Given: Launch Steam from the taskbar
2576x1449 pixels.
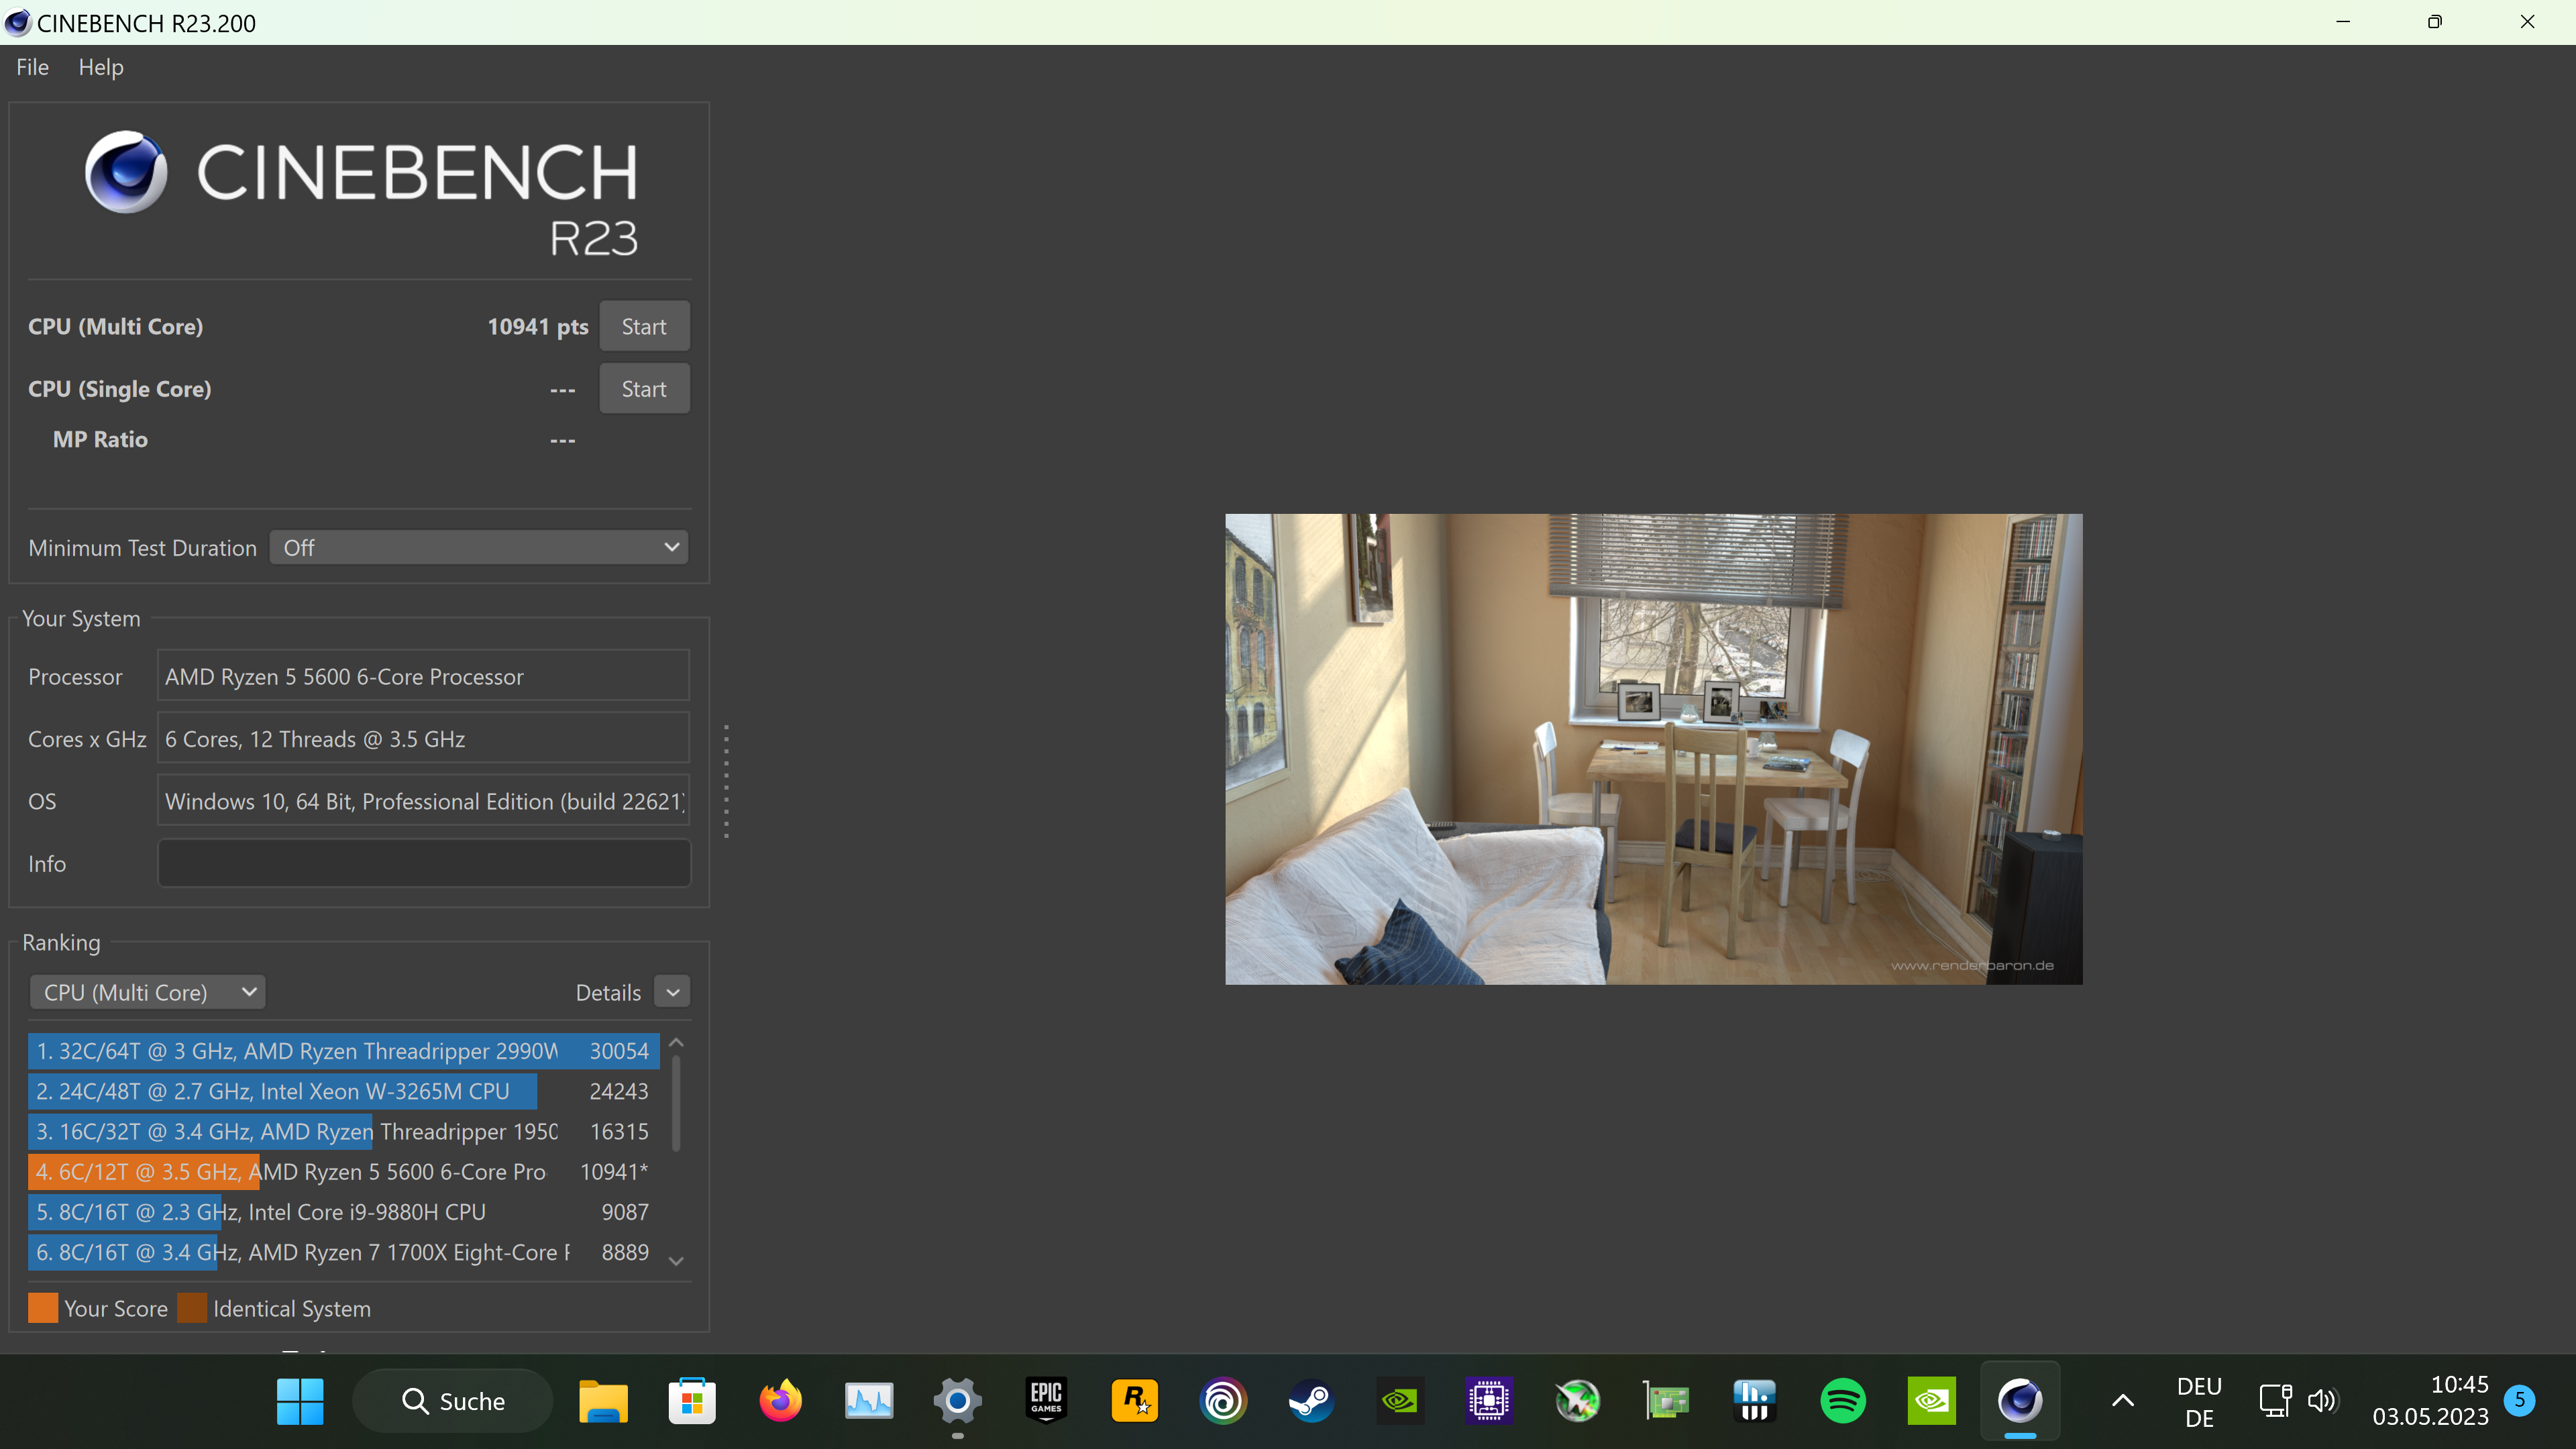Looking at the screenshot, I should click(1310, 1401).
